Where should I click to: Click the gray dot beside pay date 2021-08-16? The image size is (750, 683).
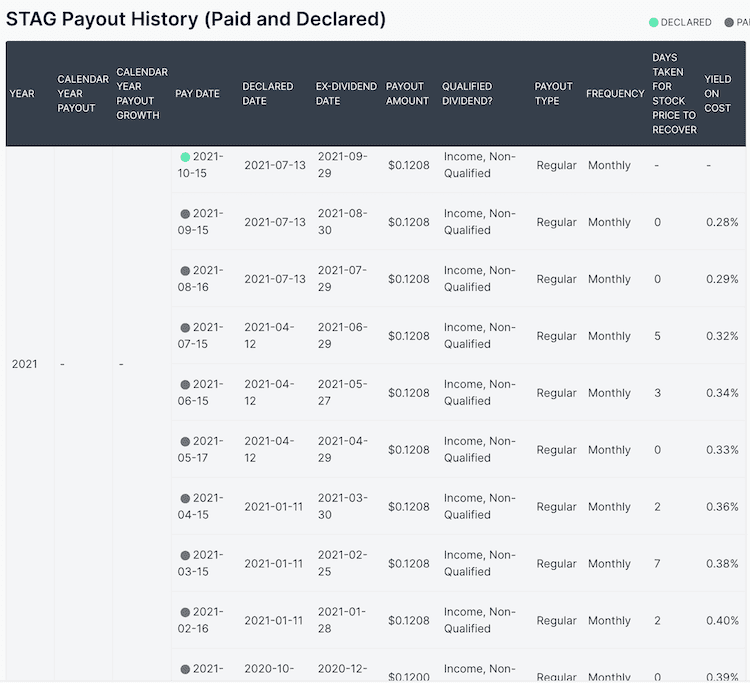185,271
